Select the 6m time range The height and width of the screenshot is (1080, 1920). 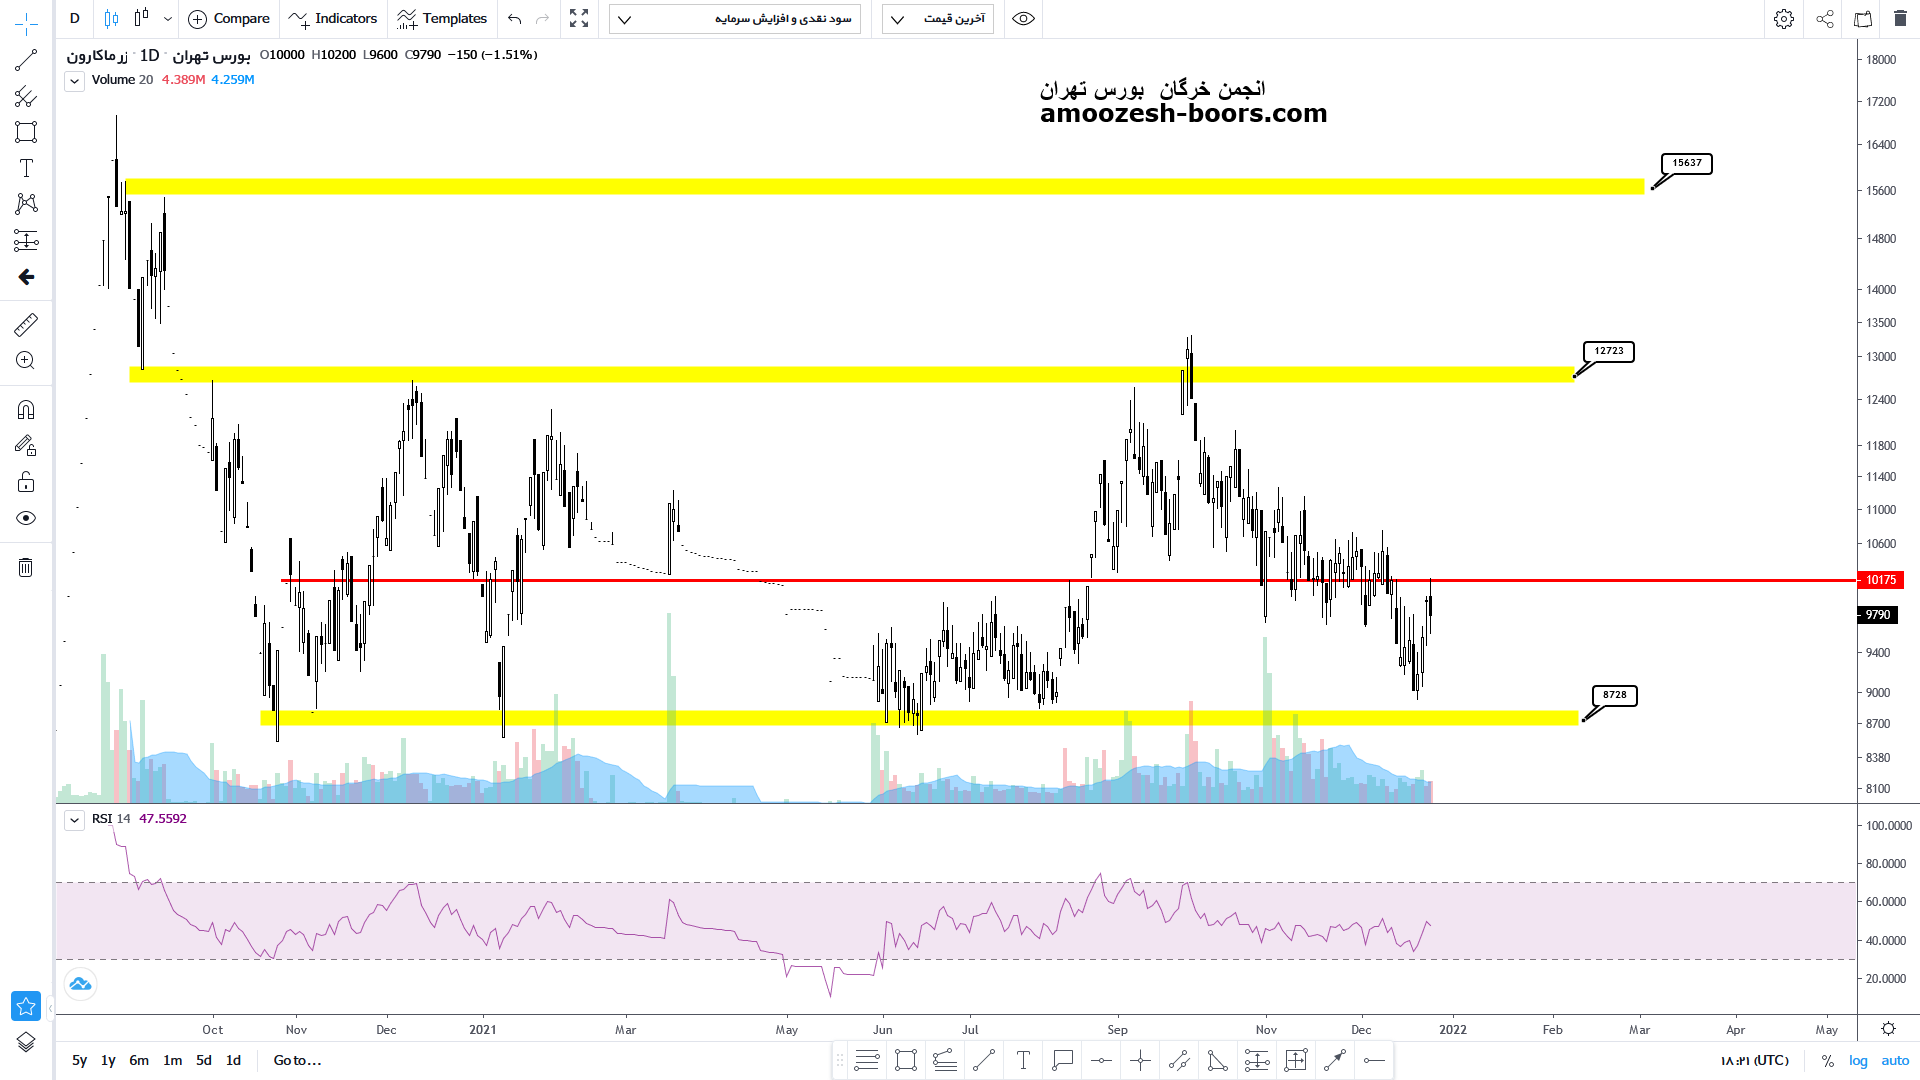(139, 1061)
